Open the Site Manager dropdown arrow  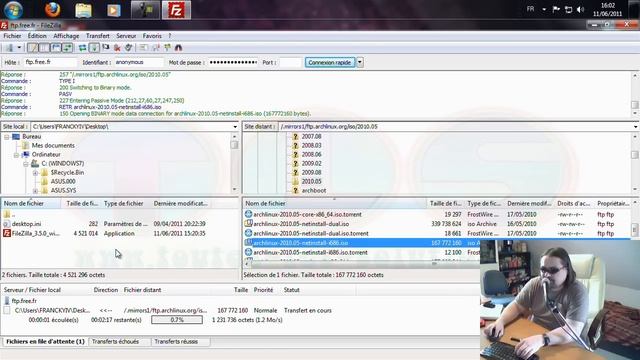coord(19,48)
